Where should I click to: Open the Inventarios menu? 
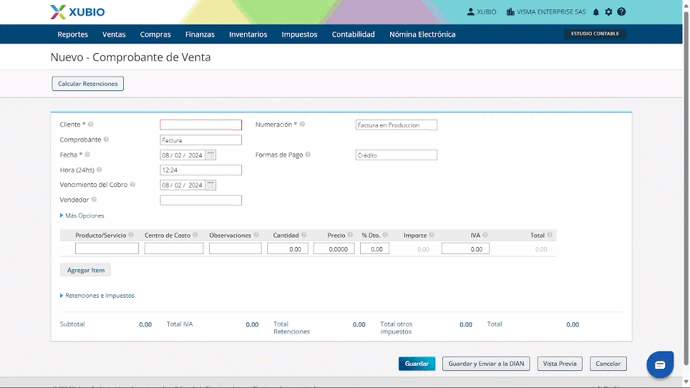pyautogui.click(x=248, y=34)
